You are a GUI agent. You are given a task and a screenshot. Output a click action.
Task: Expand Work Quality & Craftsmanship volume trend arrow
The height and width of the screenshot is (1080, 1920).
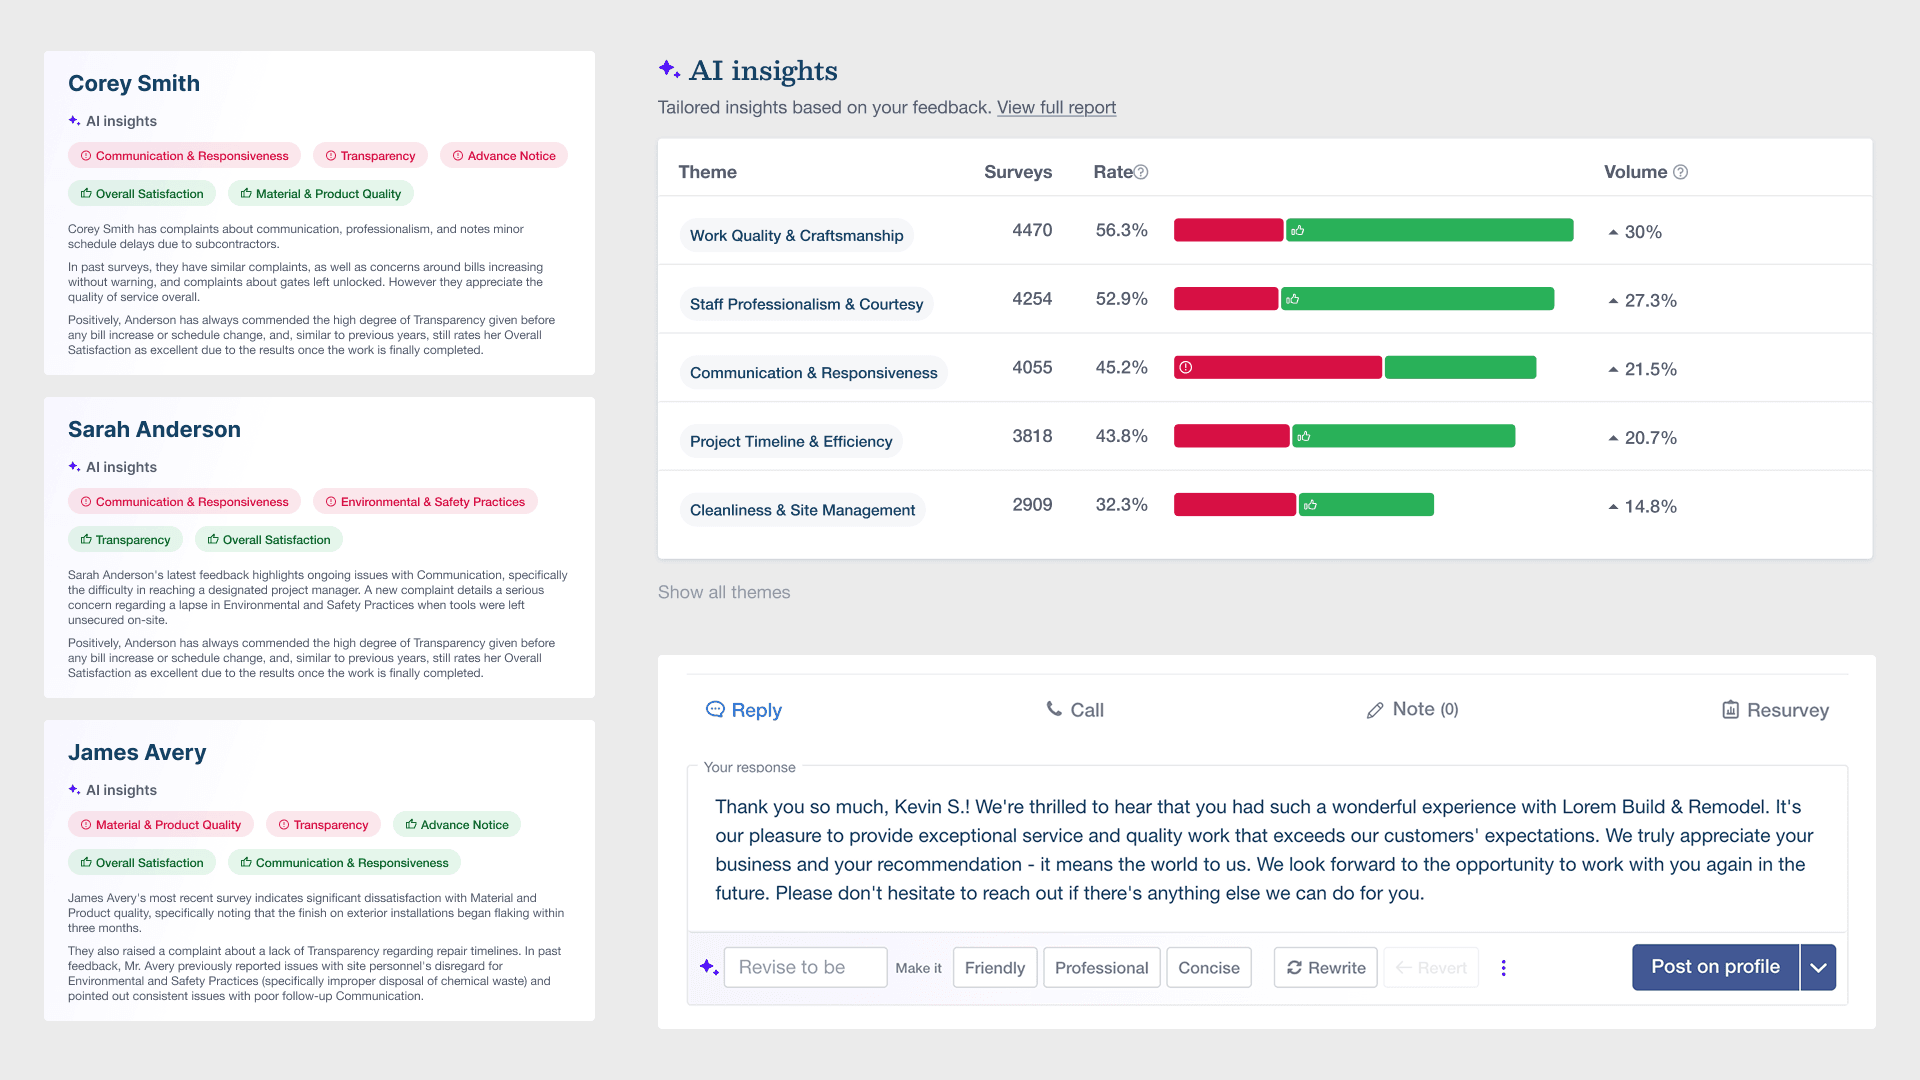[1613, 232]
